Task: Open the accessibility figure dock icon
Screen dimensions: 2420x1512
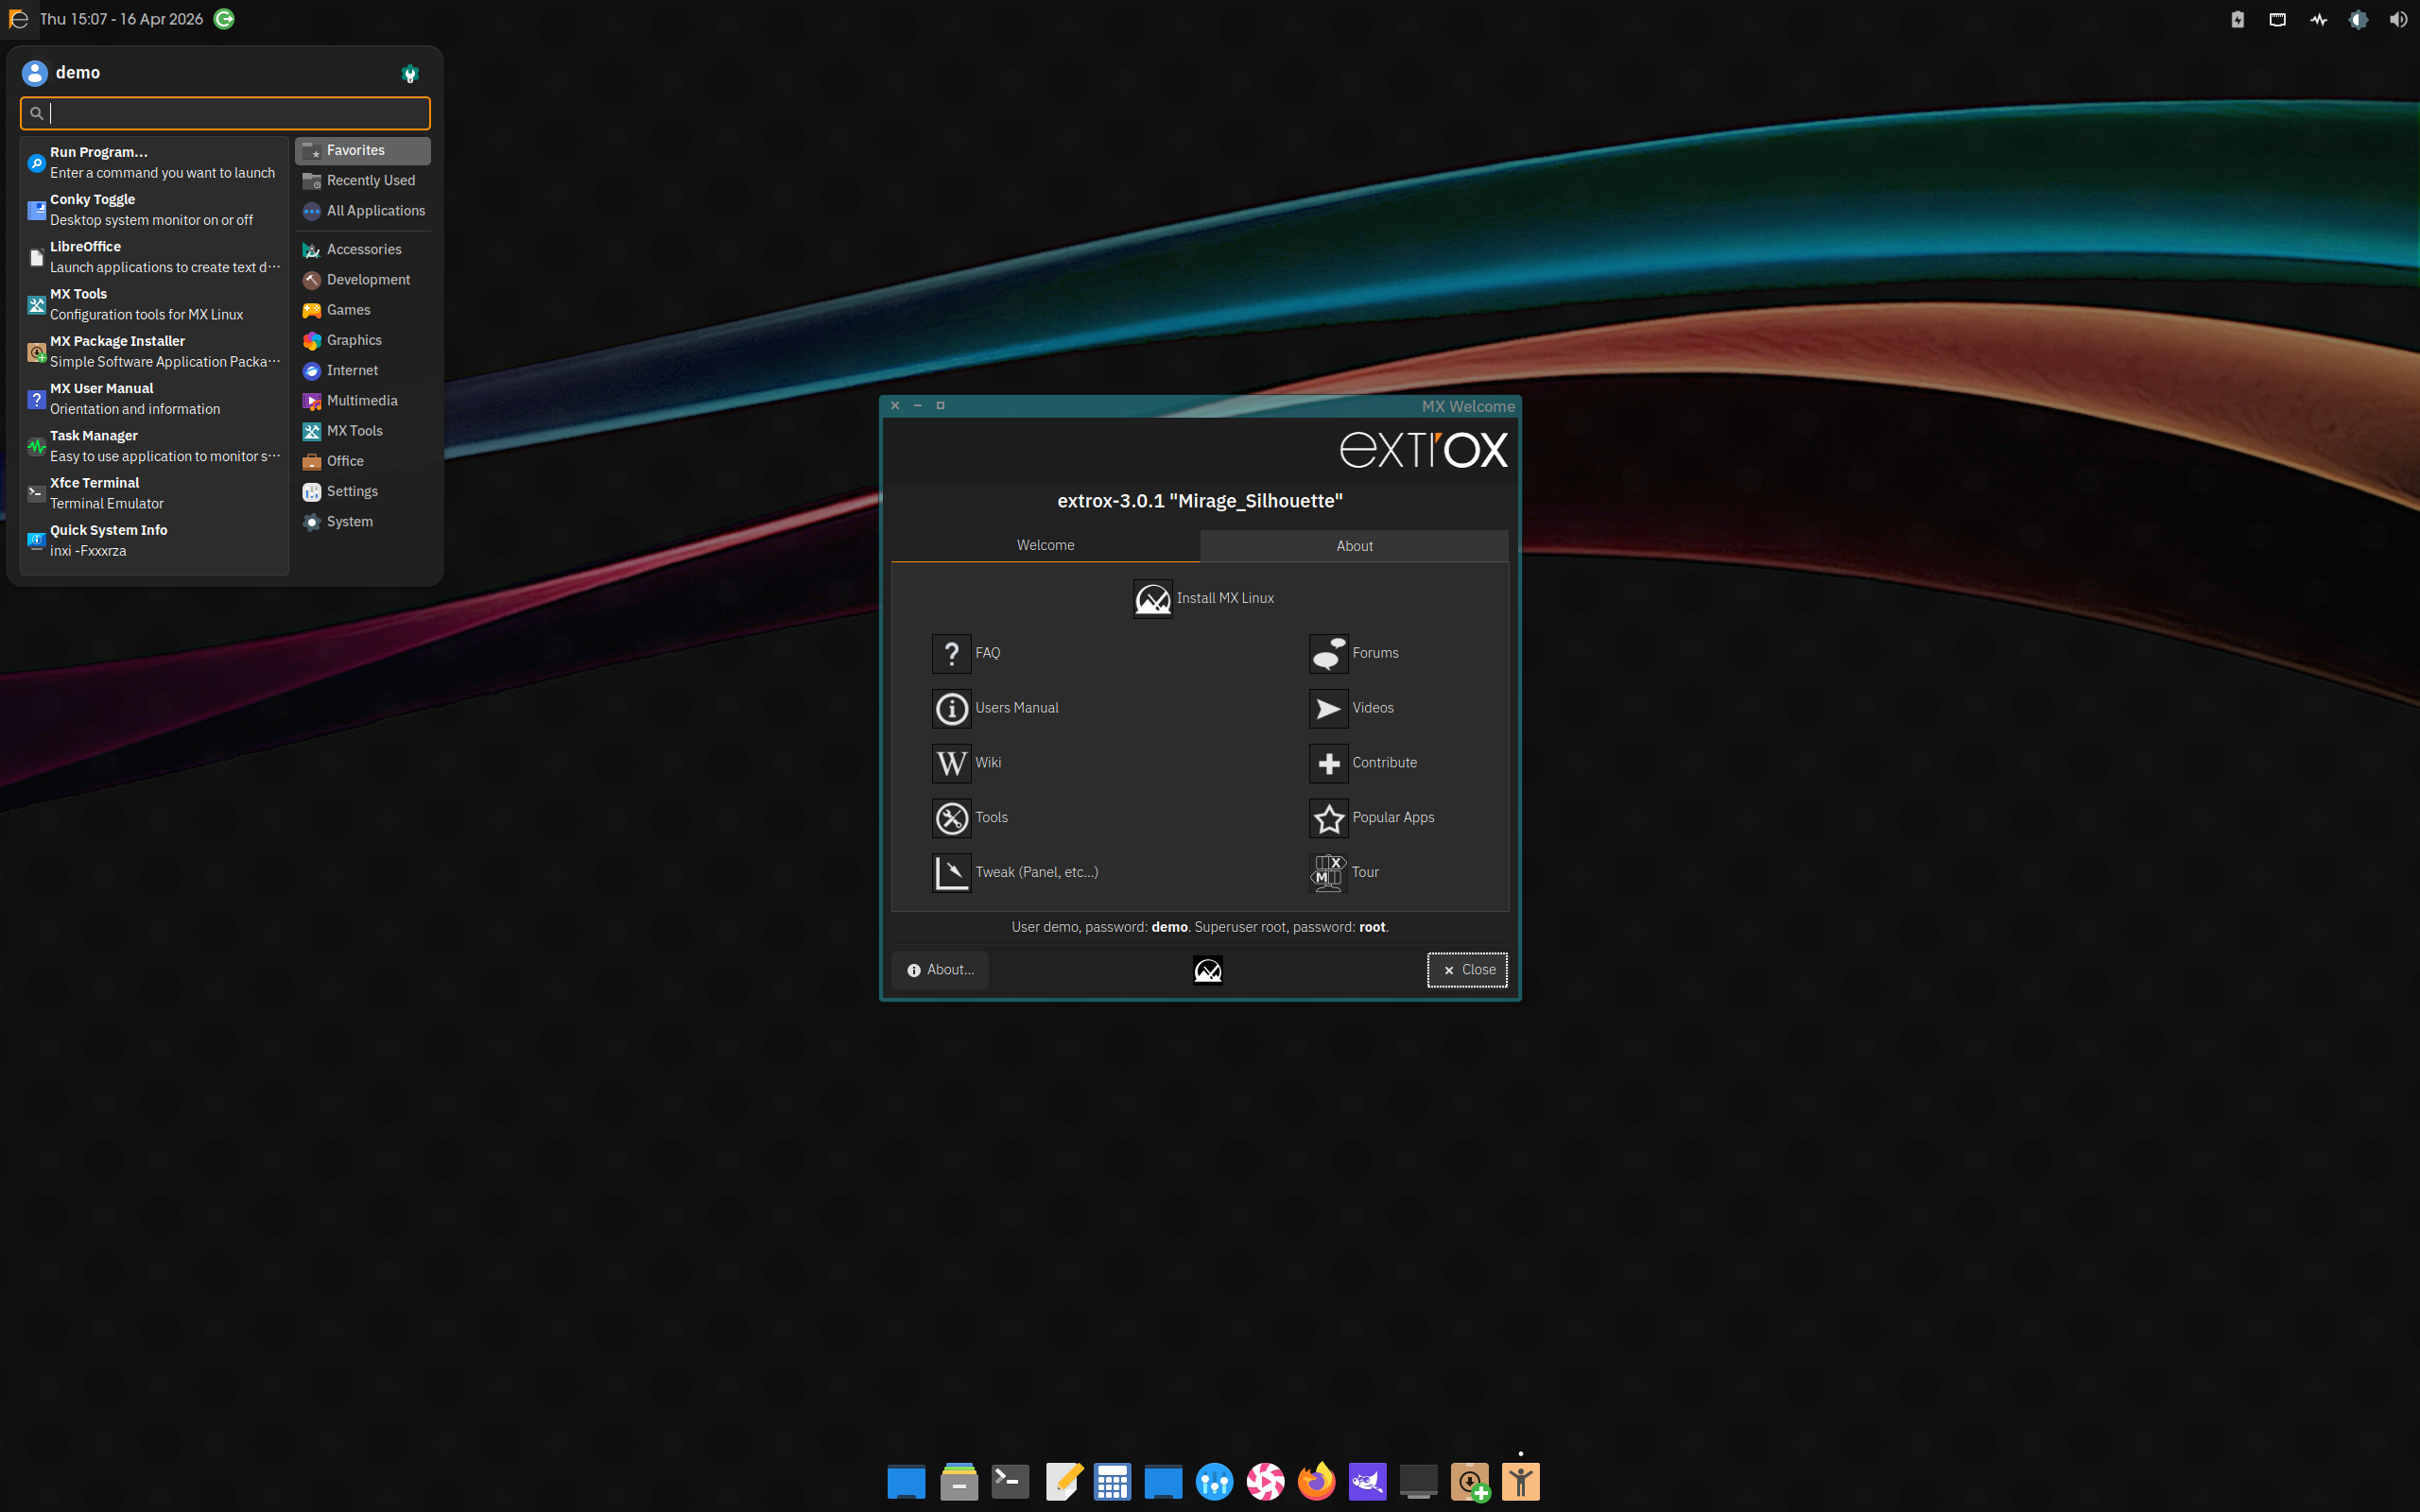Action: [x=1520, y=1481]
